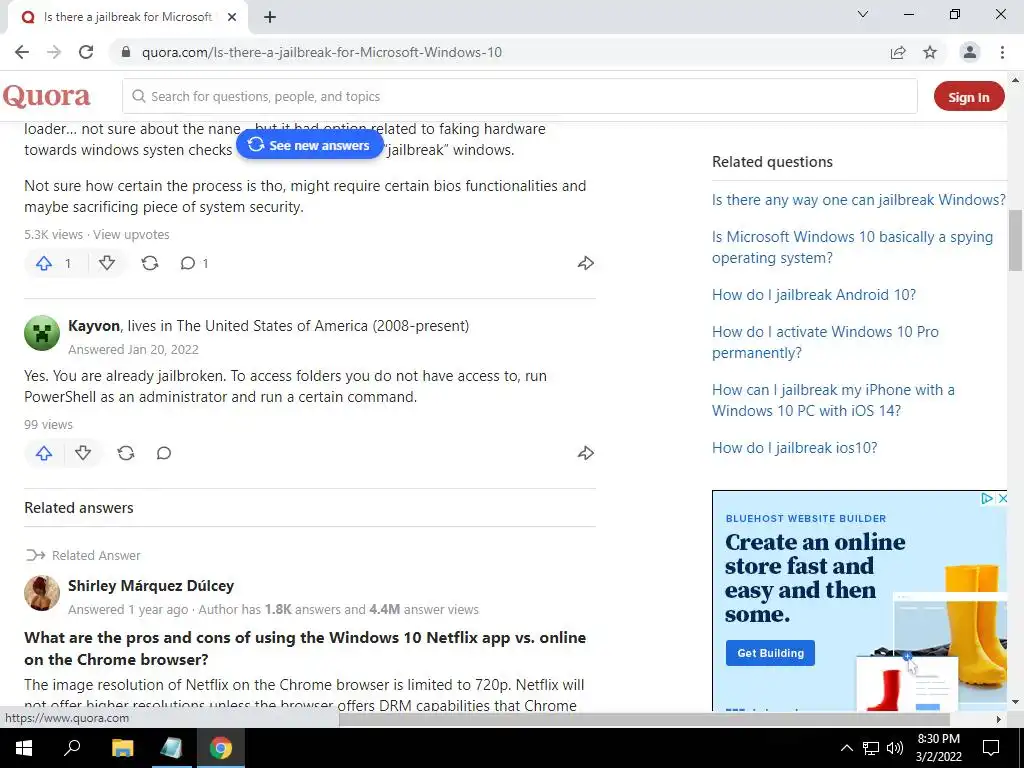Click Get Building in the Bluehost ad
Screen dimensions: 1024x768
[x=771, y=653]
